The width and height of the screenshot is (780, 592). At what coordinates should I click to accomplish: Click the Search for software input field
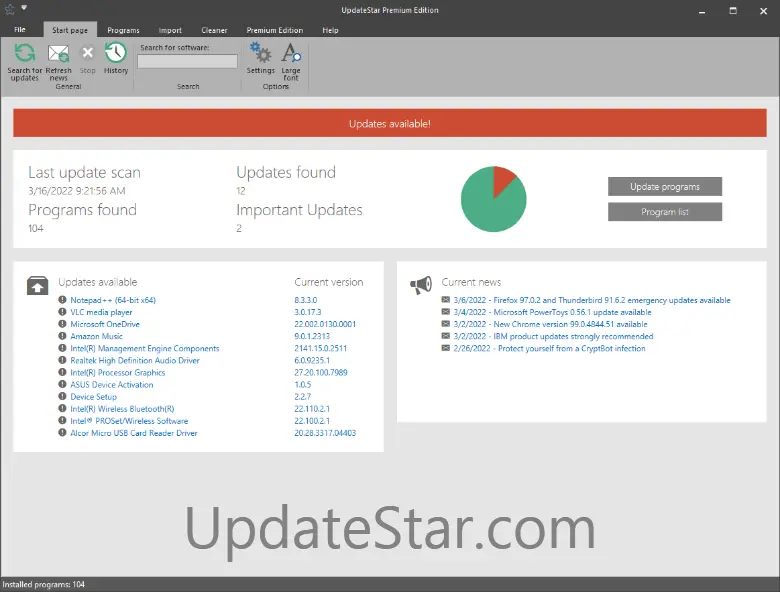(187, 62)
